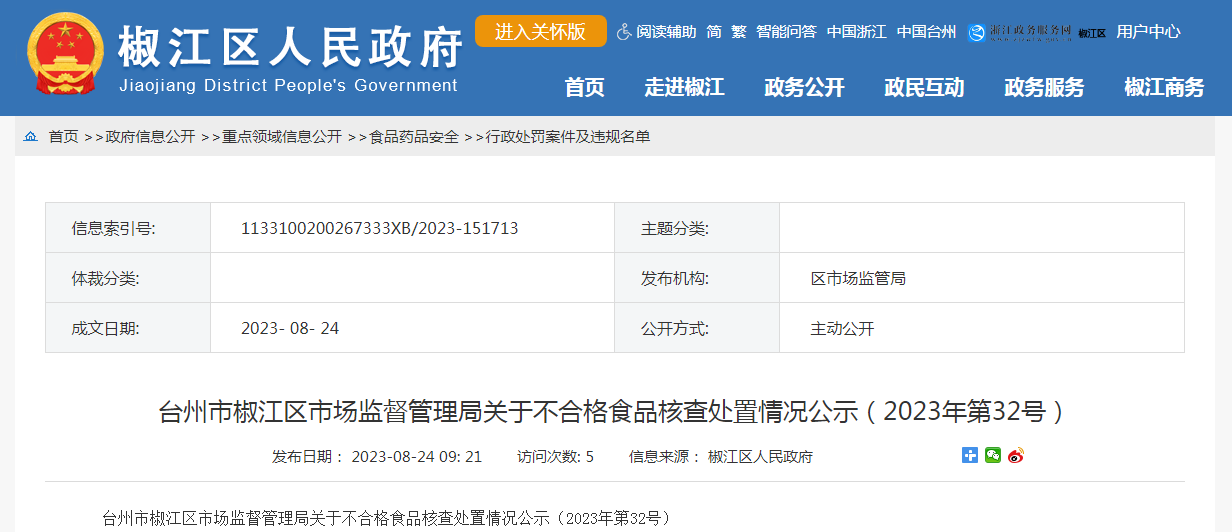Switch to Simplified Chinese (简)
The height and width of the screenshot is (532, 1232).
[x=714, y=32]
